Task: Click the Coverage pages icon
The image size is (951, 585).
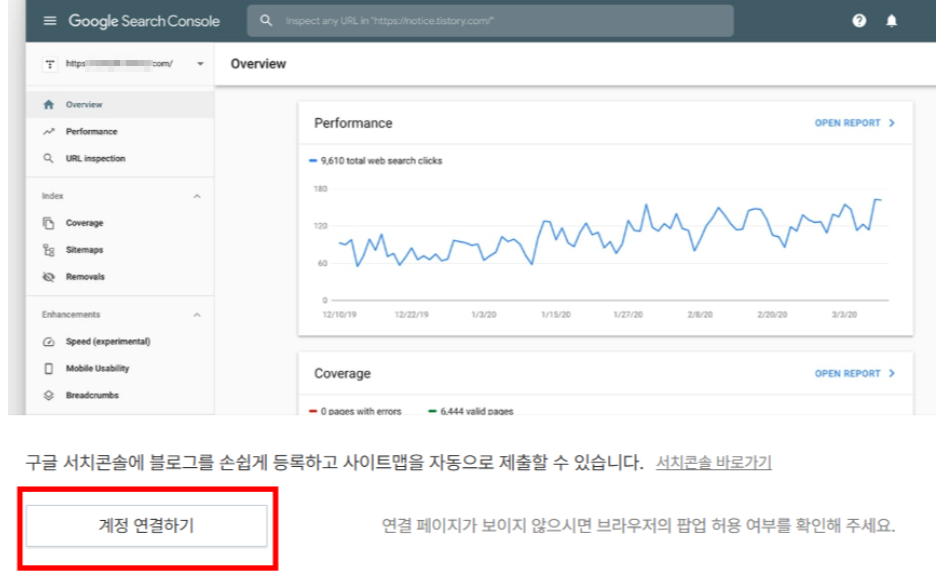Action: coord(49,223)
